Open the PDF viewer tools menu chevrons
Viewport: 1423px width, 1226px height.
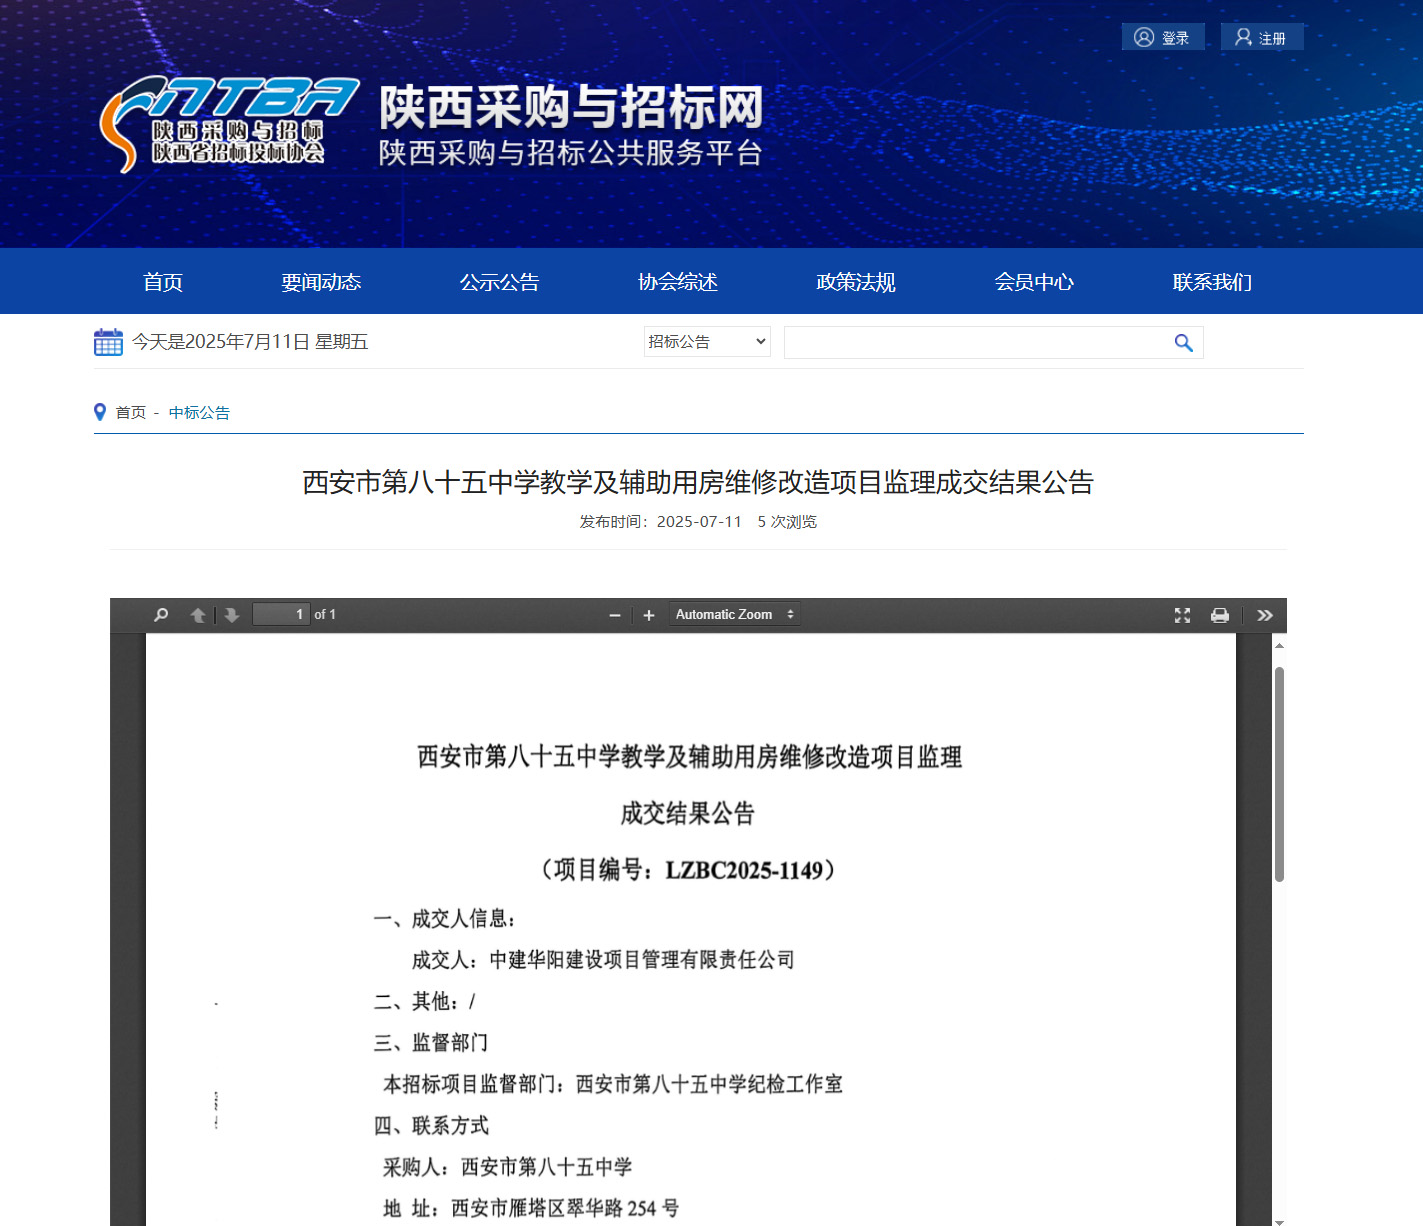pyautogui.click(x=1265, y=615)
